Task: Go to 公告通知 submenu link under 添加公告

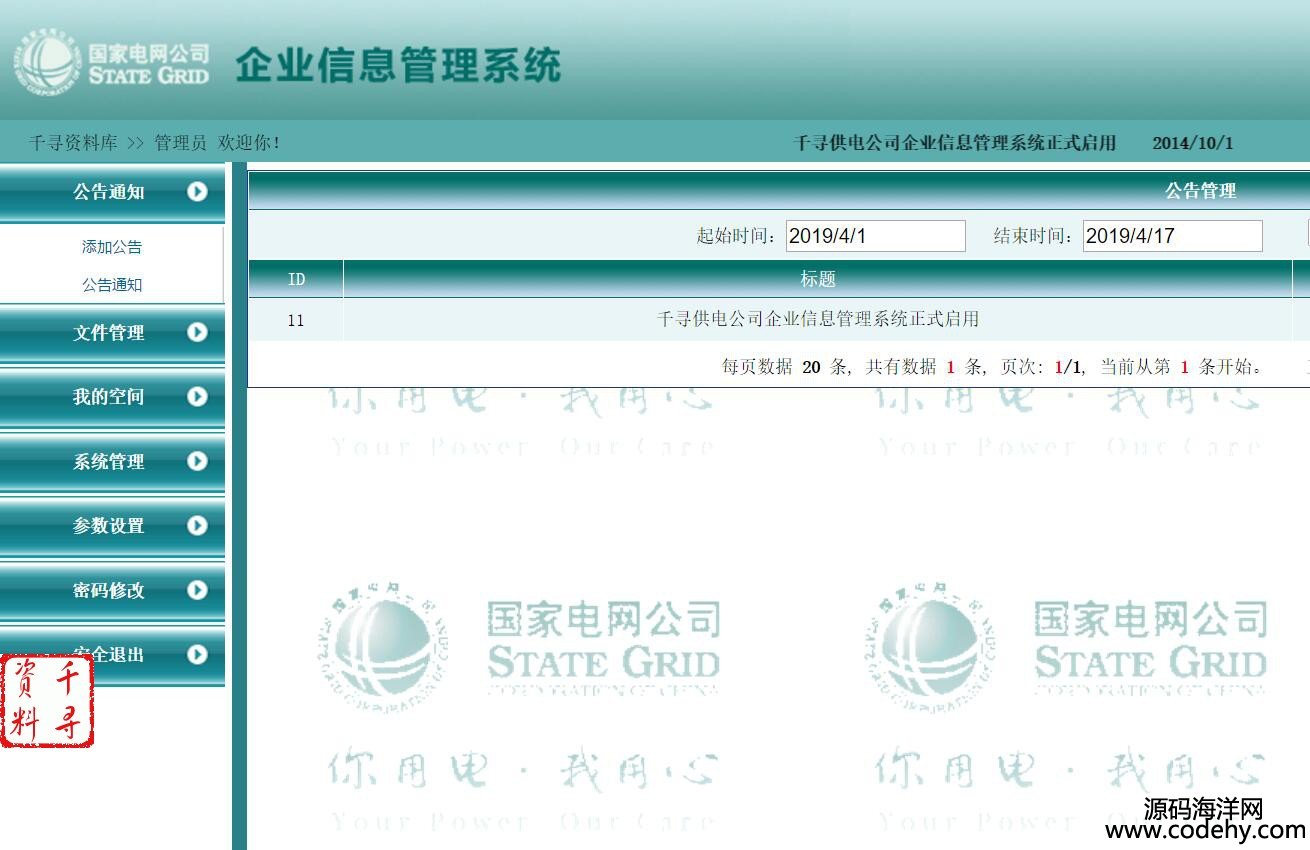Action: tap(112, 285)
